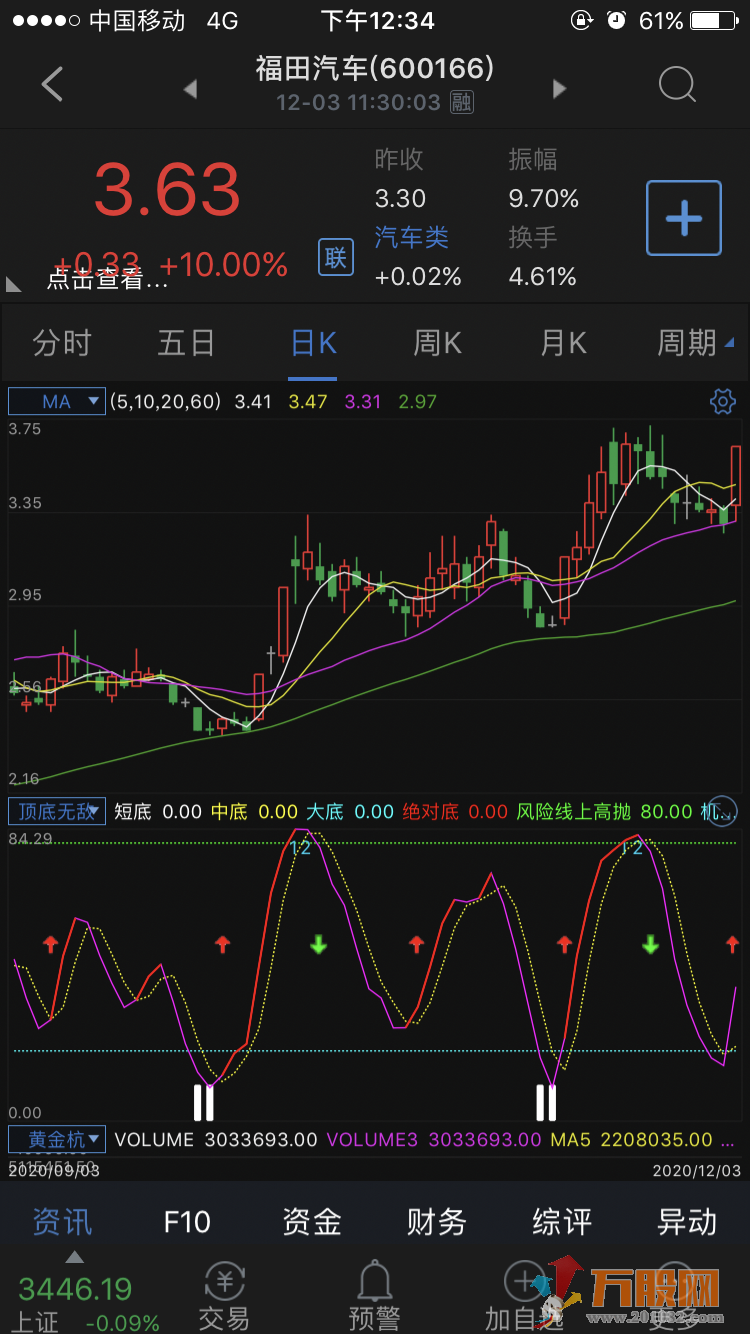The width and height of the screenshot is (750, 1334).
Task: Tap the 联 linkage badge
Action: click(336, 258)
